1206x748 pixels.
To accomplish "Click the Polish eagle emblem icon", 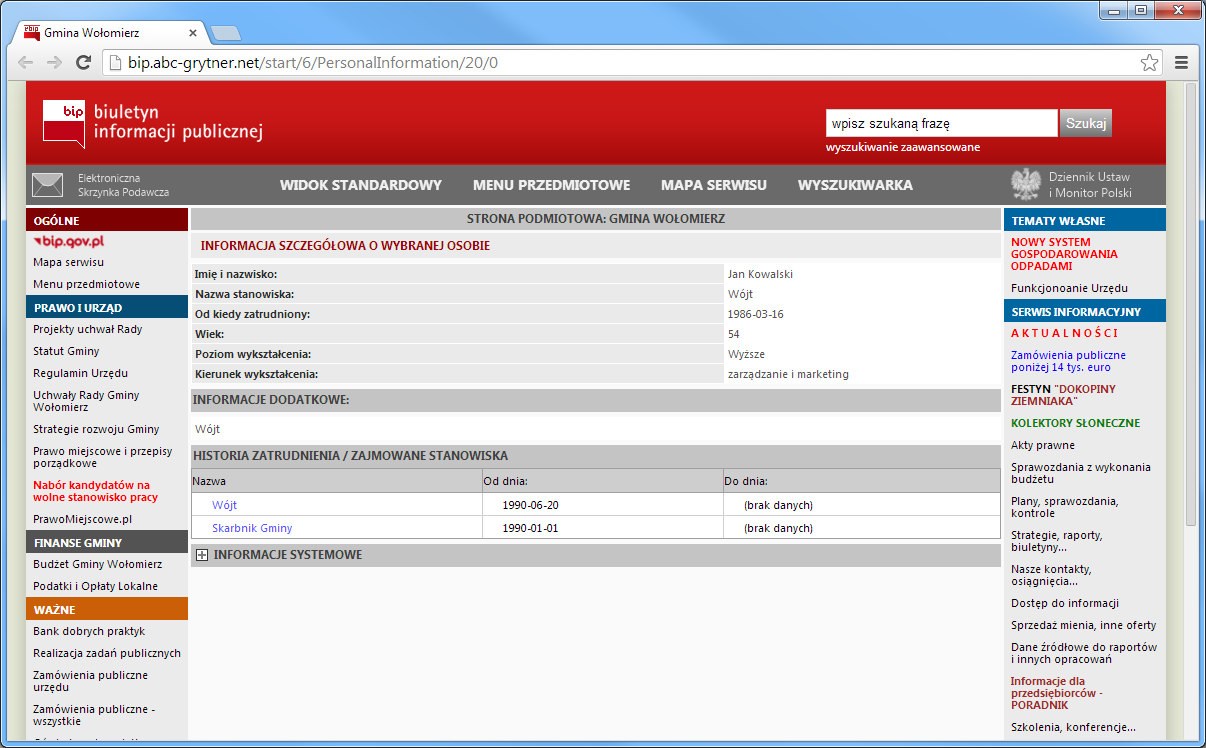I will pos(1026,185).
